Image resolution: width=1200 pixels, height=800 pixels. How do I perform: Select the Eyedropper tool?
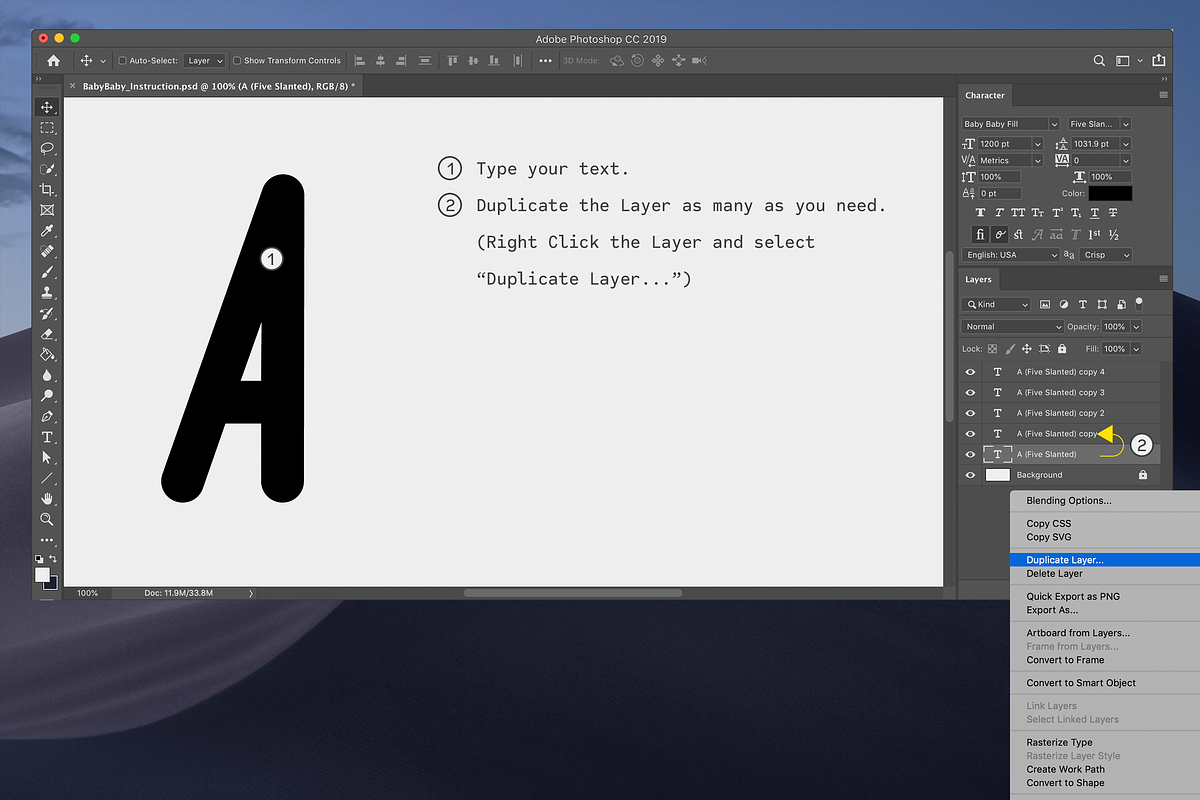pyautogui.click(x=46, y=231)
